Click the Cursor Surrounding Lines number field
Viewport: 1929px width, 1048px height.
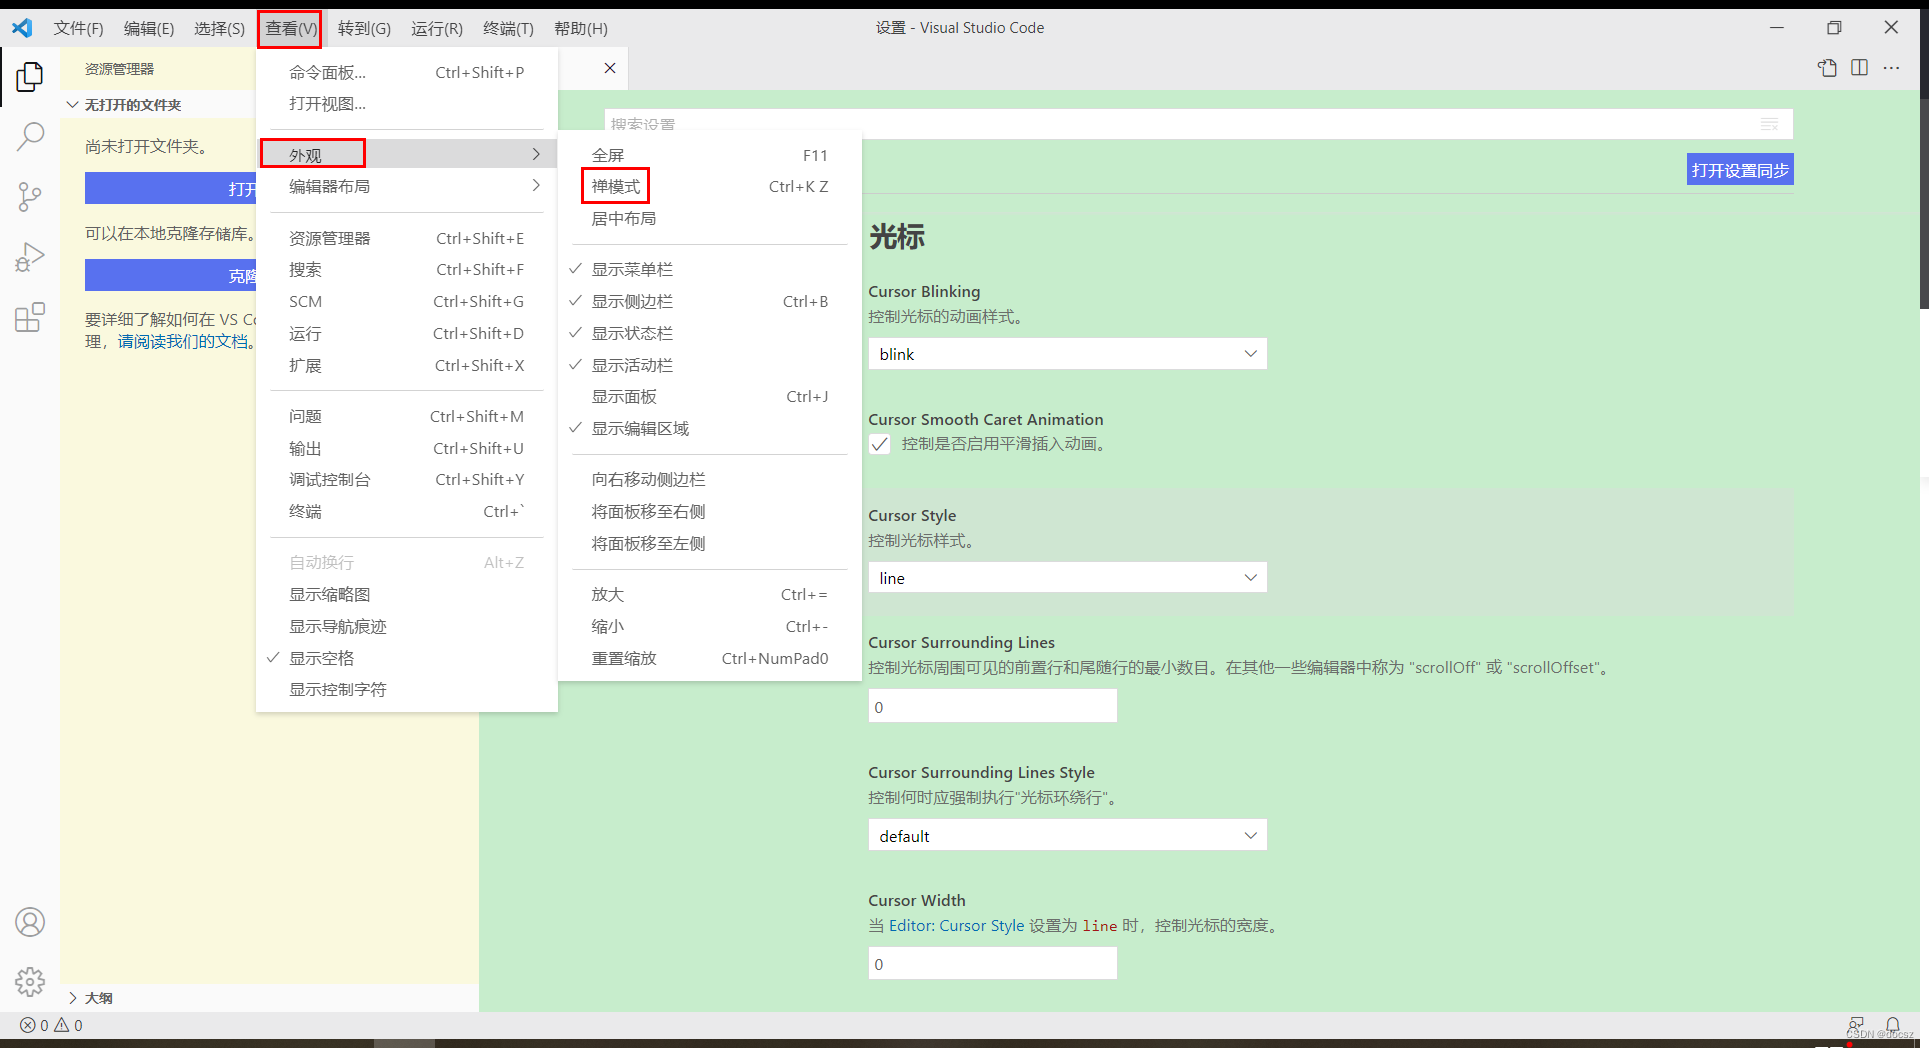[x=992, y=706]
